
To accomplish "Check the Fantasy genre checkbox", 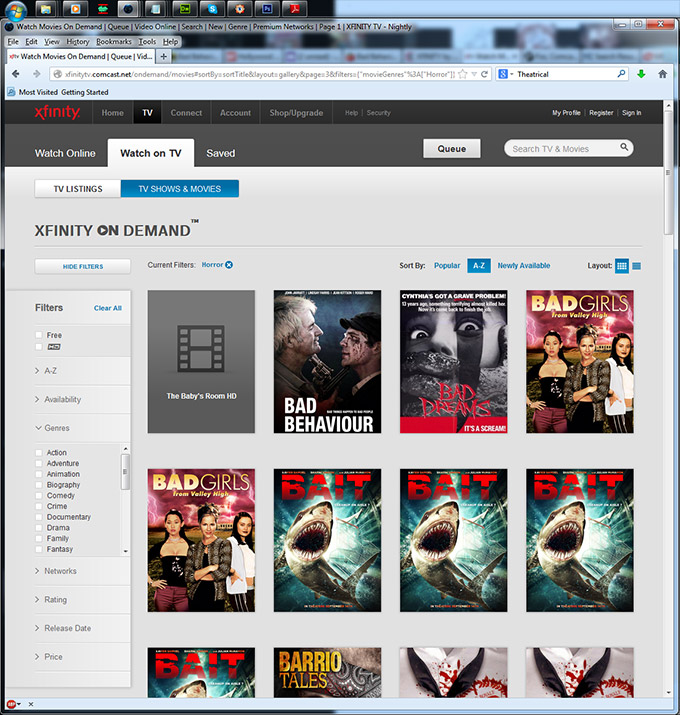I will click(x=39, y=549).
